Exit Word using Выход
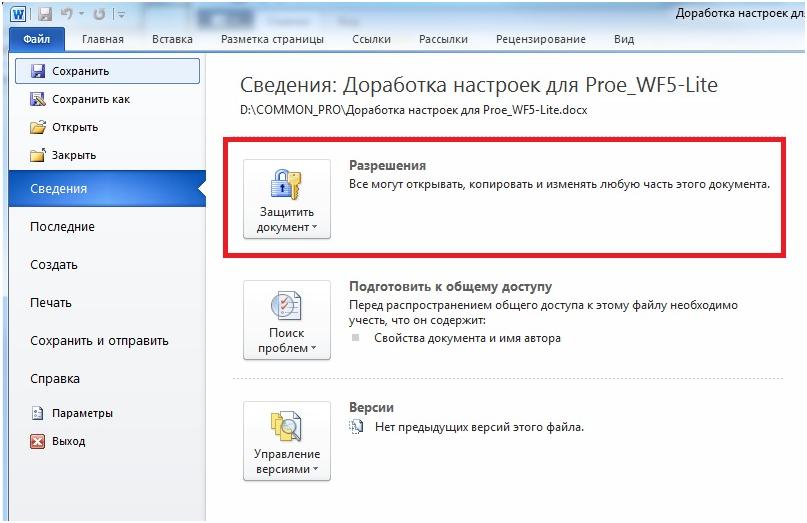 [68, 441]
